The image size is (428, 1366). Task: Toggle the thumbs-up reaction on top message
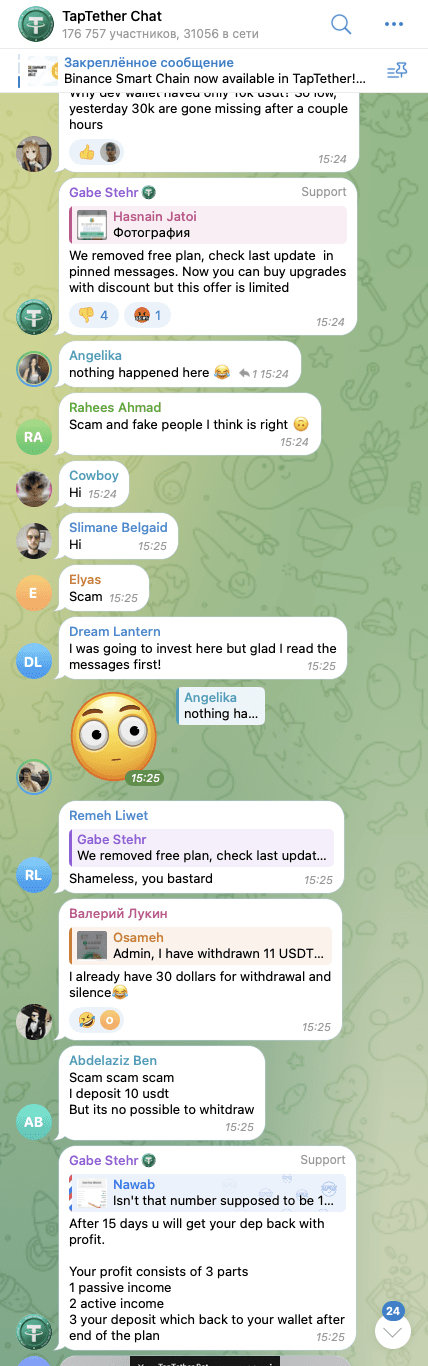(x=95, y=152)
